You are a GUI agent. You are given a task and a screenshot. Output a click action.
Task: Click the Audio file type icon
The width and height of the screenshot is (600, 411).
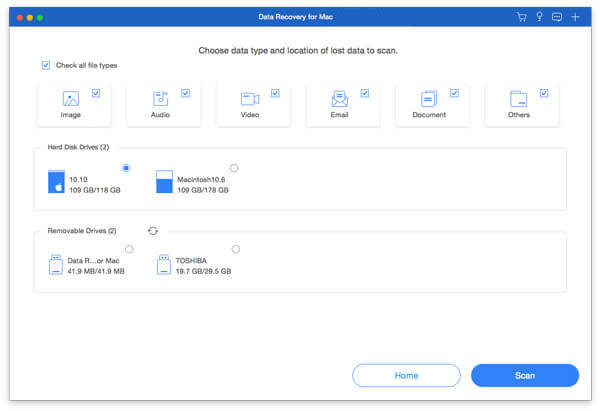(160, 98)
